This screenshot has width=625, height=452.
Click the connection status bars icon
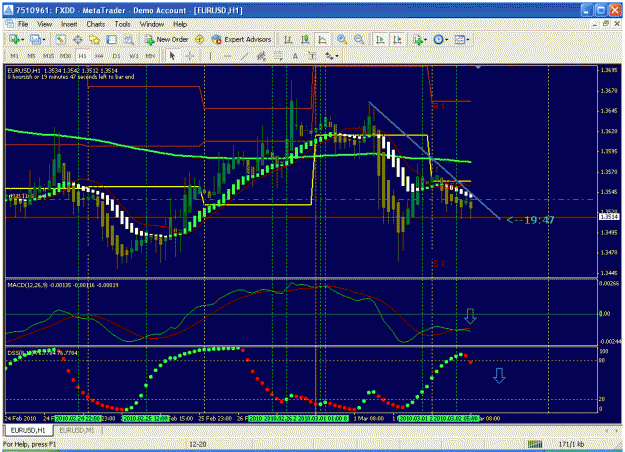535,444
